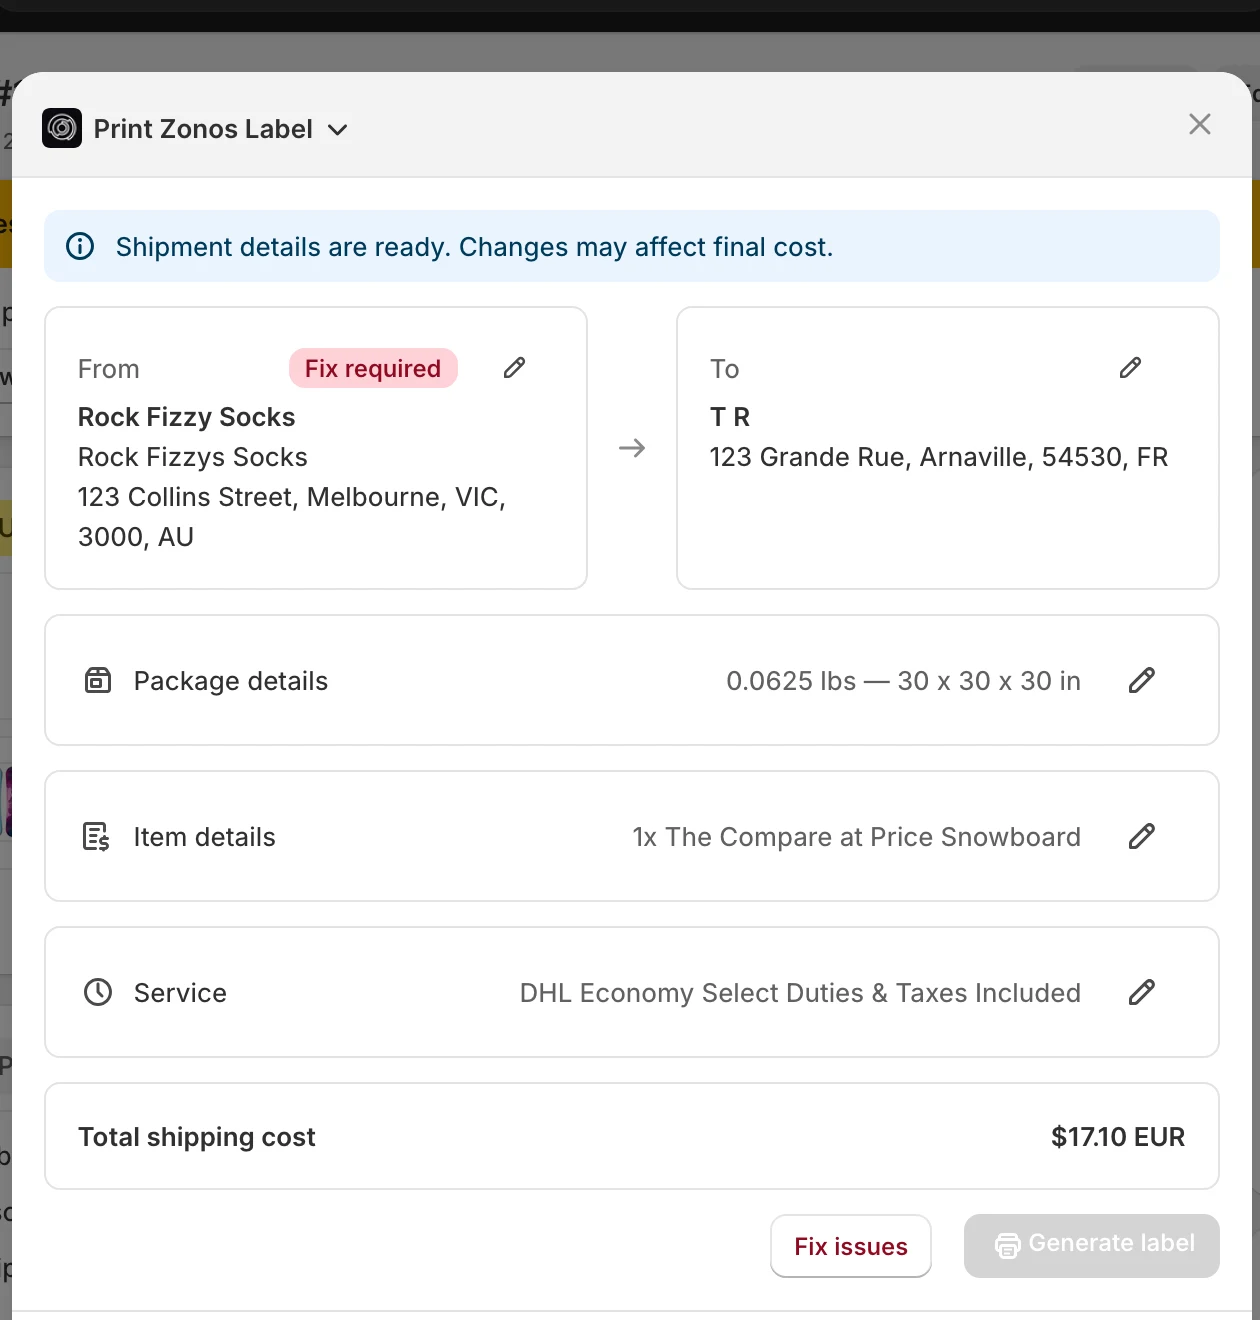
Task: Edit Package details with the pencil icon
Action: coord(1142,680)
